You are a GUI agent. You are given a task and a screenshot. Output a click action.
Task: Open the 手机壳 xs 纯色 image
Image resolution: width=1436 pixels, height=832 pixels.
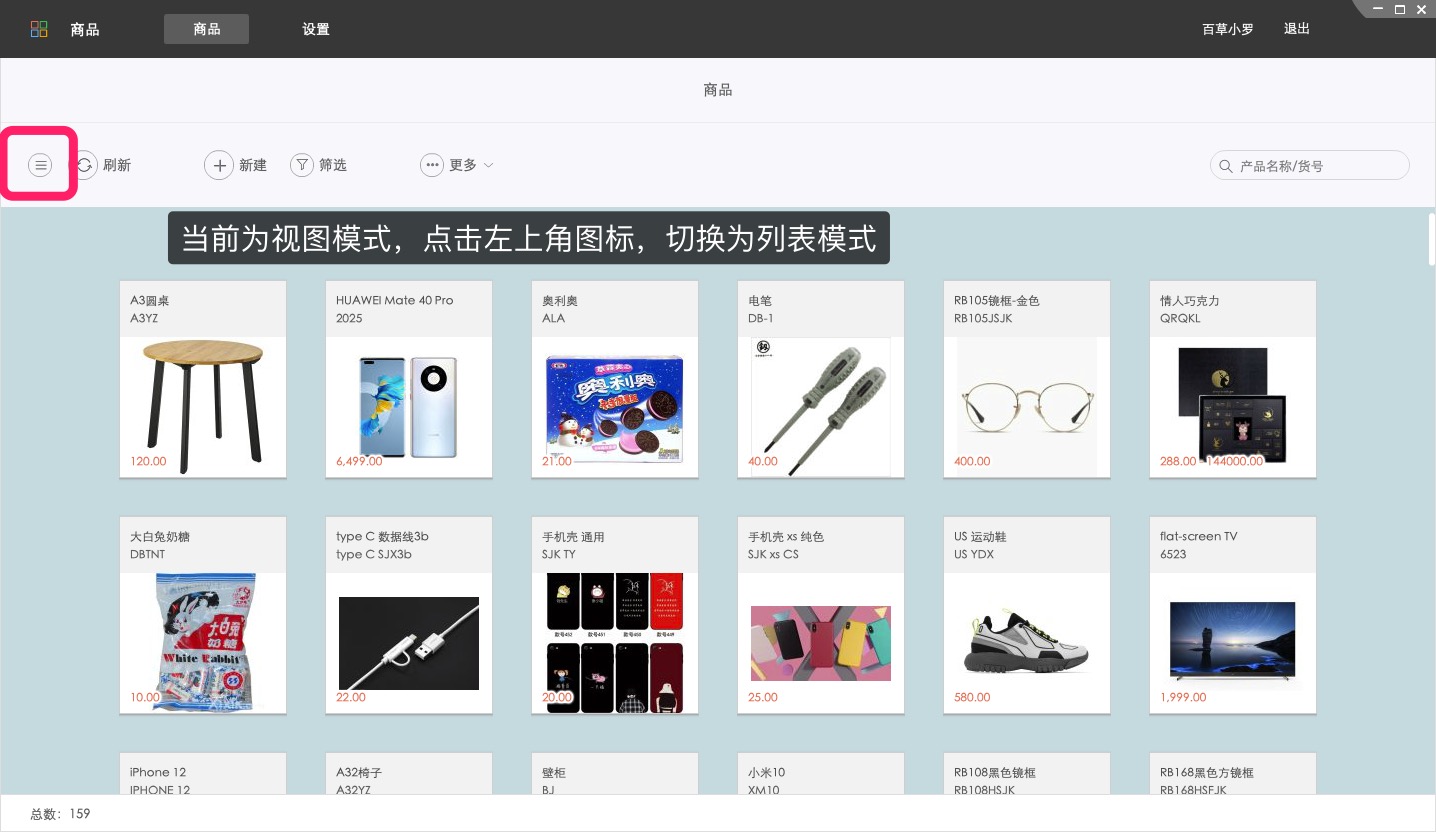point(821,643)
